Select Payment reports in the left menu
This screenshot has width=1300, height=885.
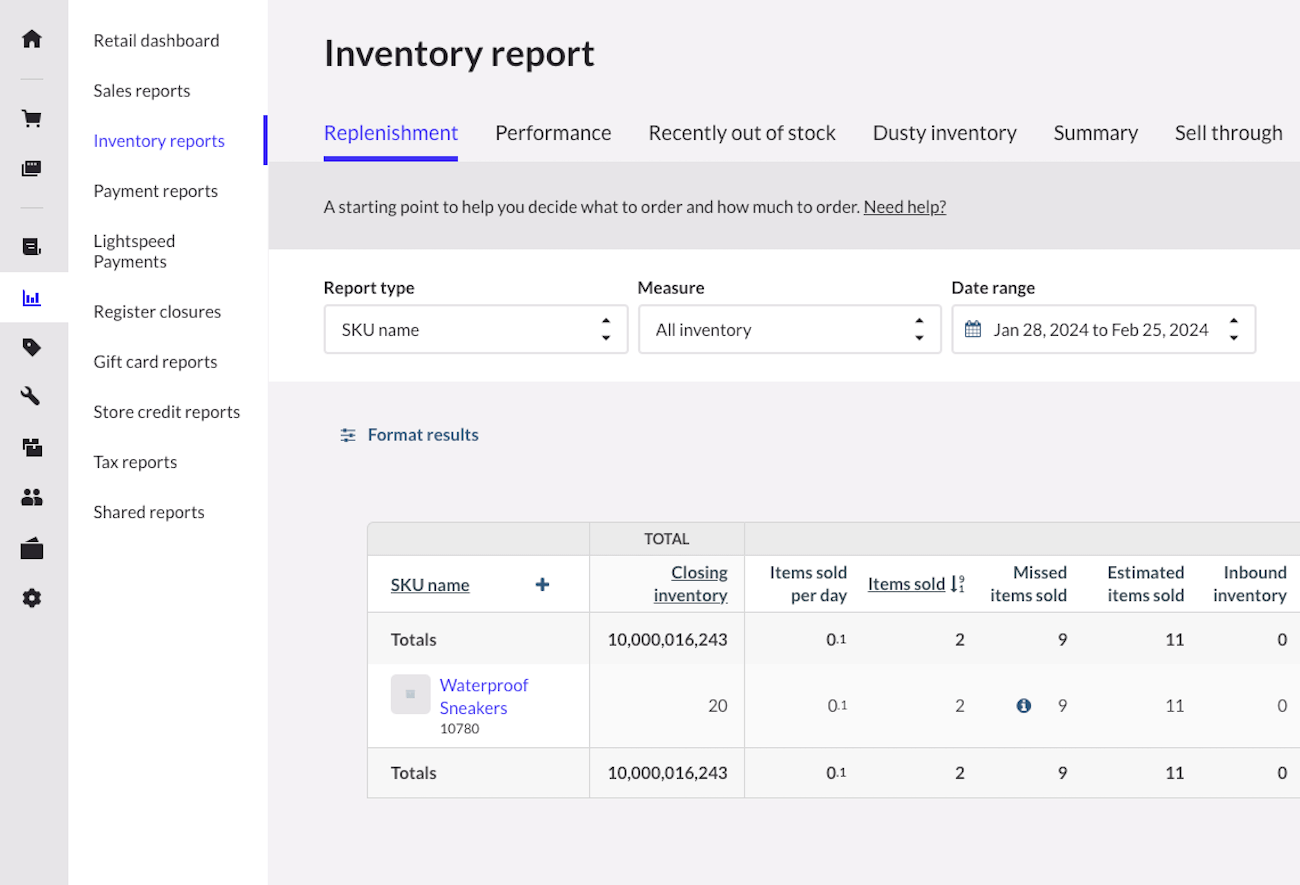pyautogui.click(x=156, y=190)
